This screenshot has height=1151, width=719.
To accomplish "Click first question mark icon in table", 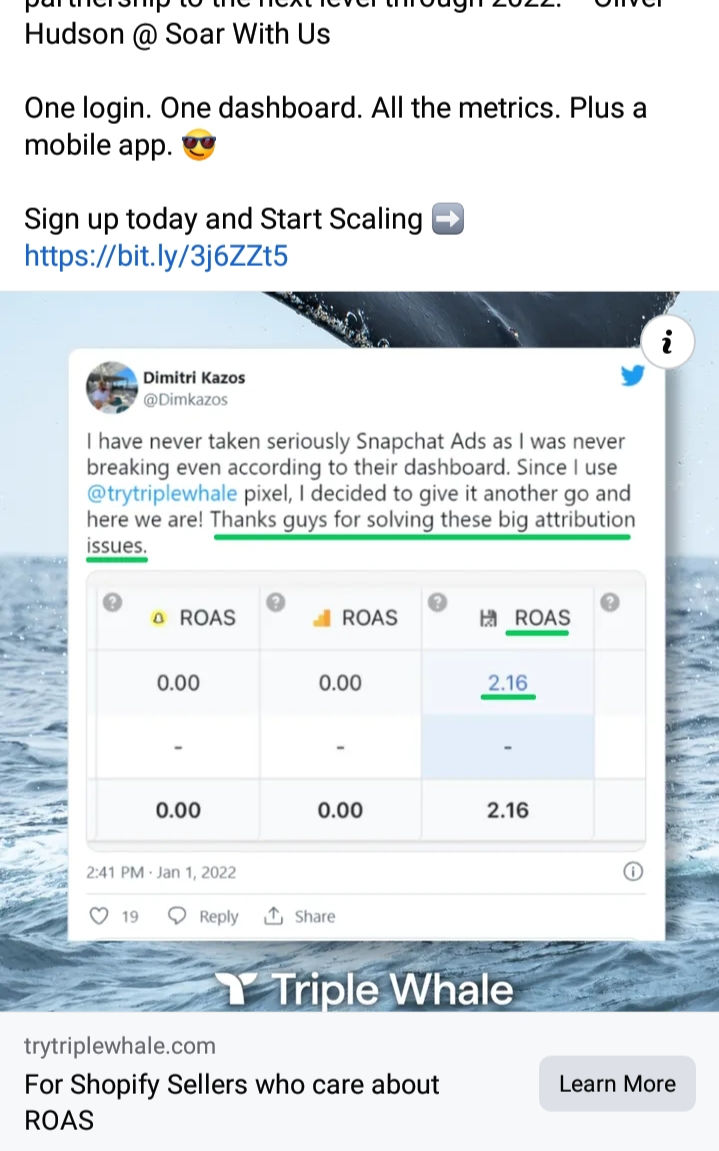I will [x=113, y=602].
